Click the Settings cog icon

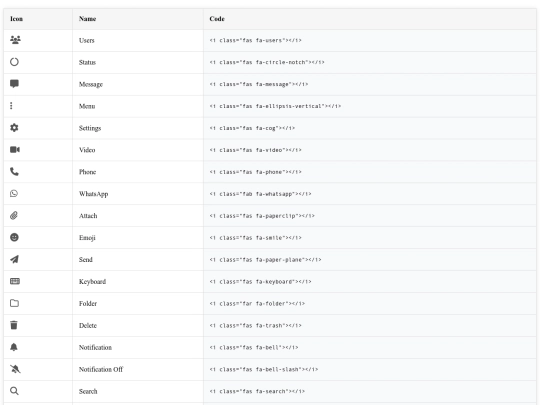point(14,128)
